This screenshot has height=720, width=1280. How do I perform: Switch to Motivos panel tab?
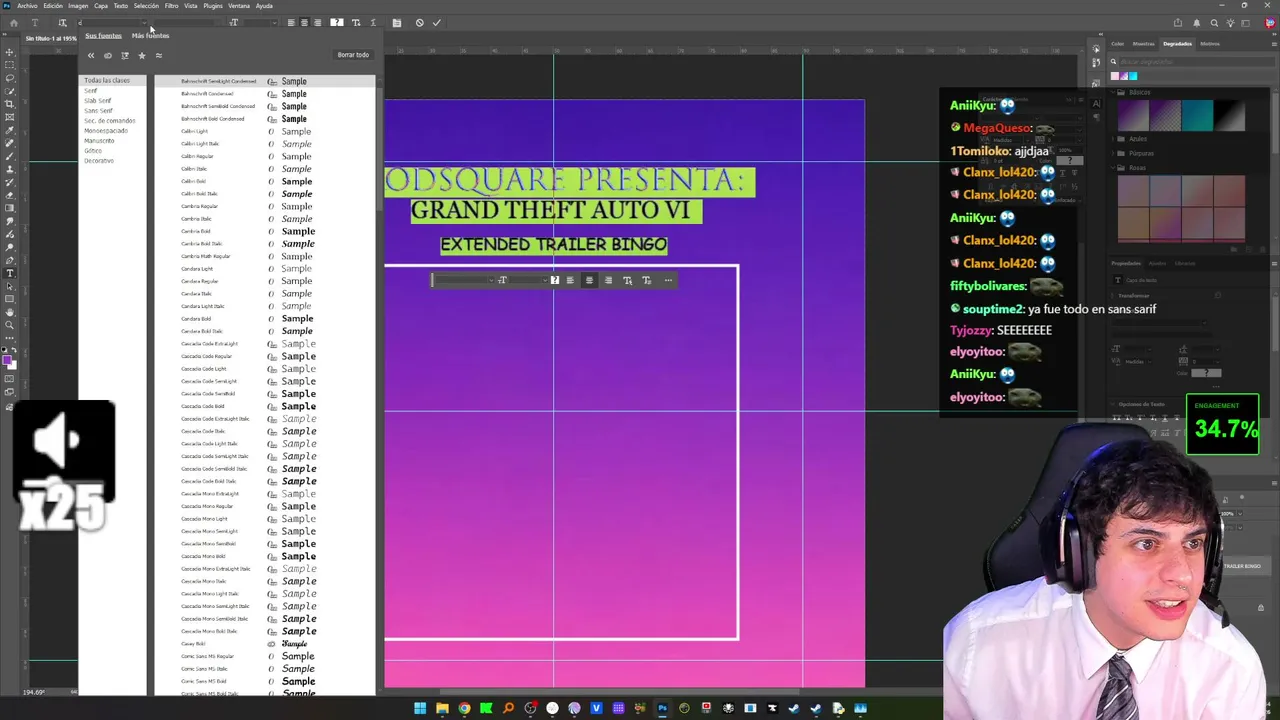coord(1210,44)
